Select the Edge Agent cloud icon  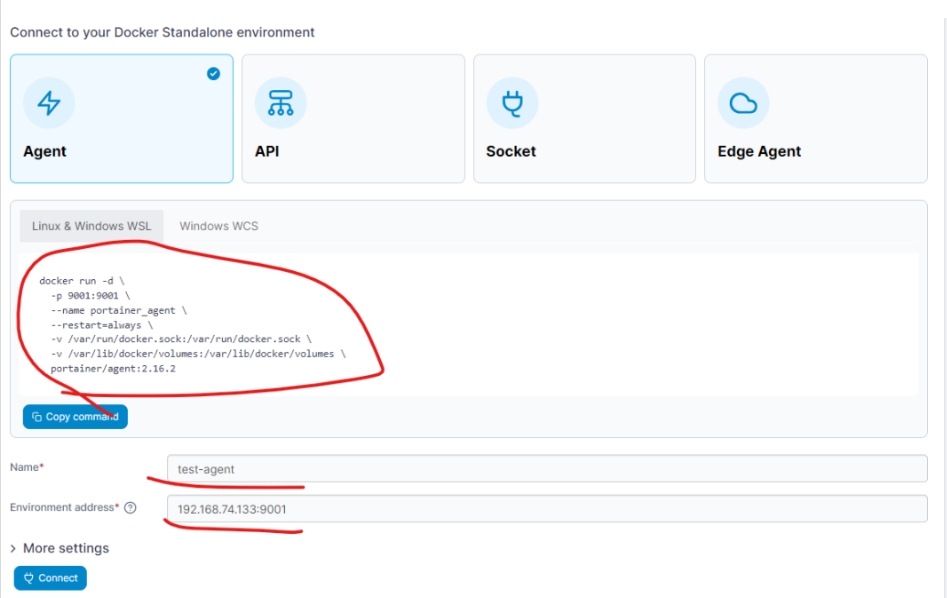pyautogui.click(x=743, y=103)
